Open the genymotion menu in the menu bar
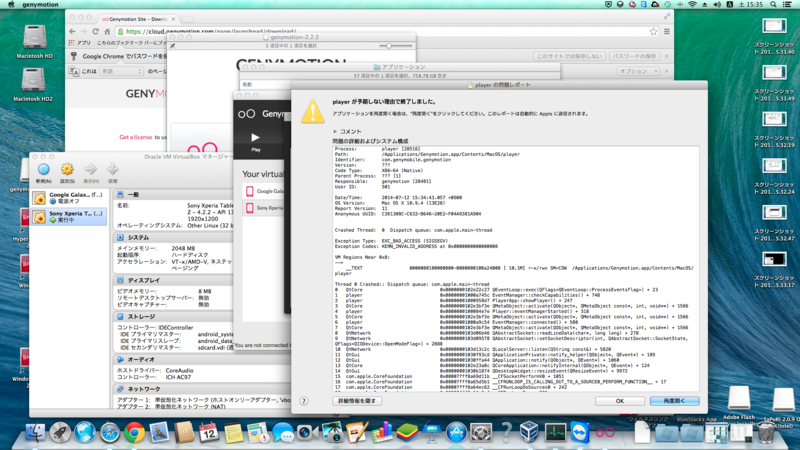 pos(40,5)
